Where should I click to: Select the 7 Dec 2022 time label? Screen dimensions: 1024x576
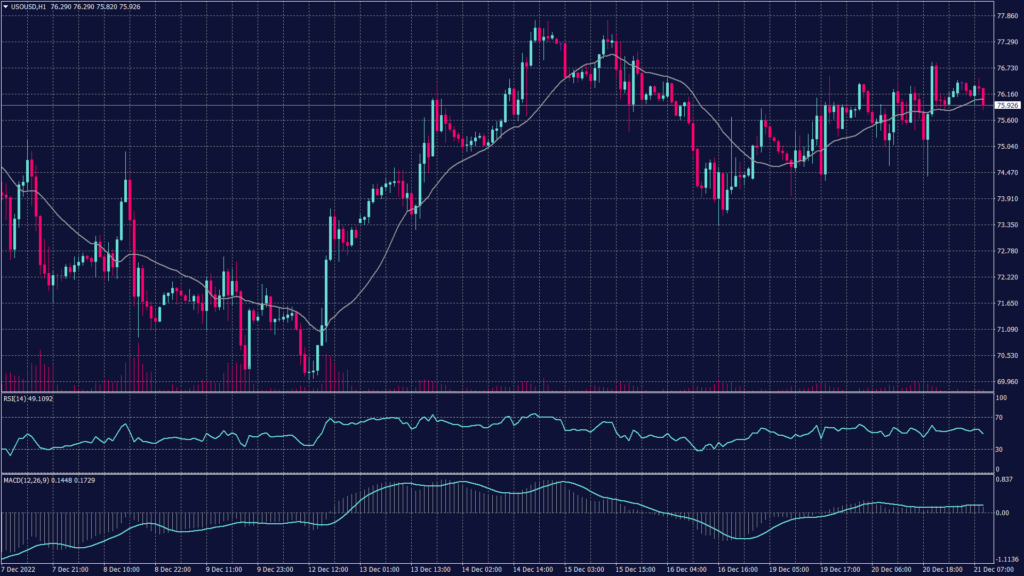[x=18, y=569]
